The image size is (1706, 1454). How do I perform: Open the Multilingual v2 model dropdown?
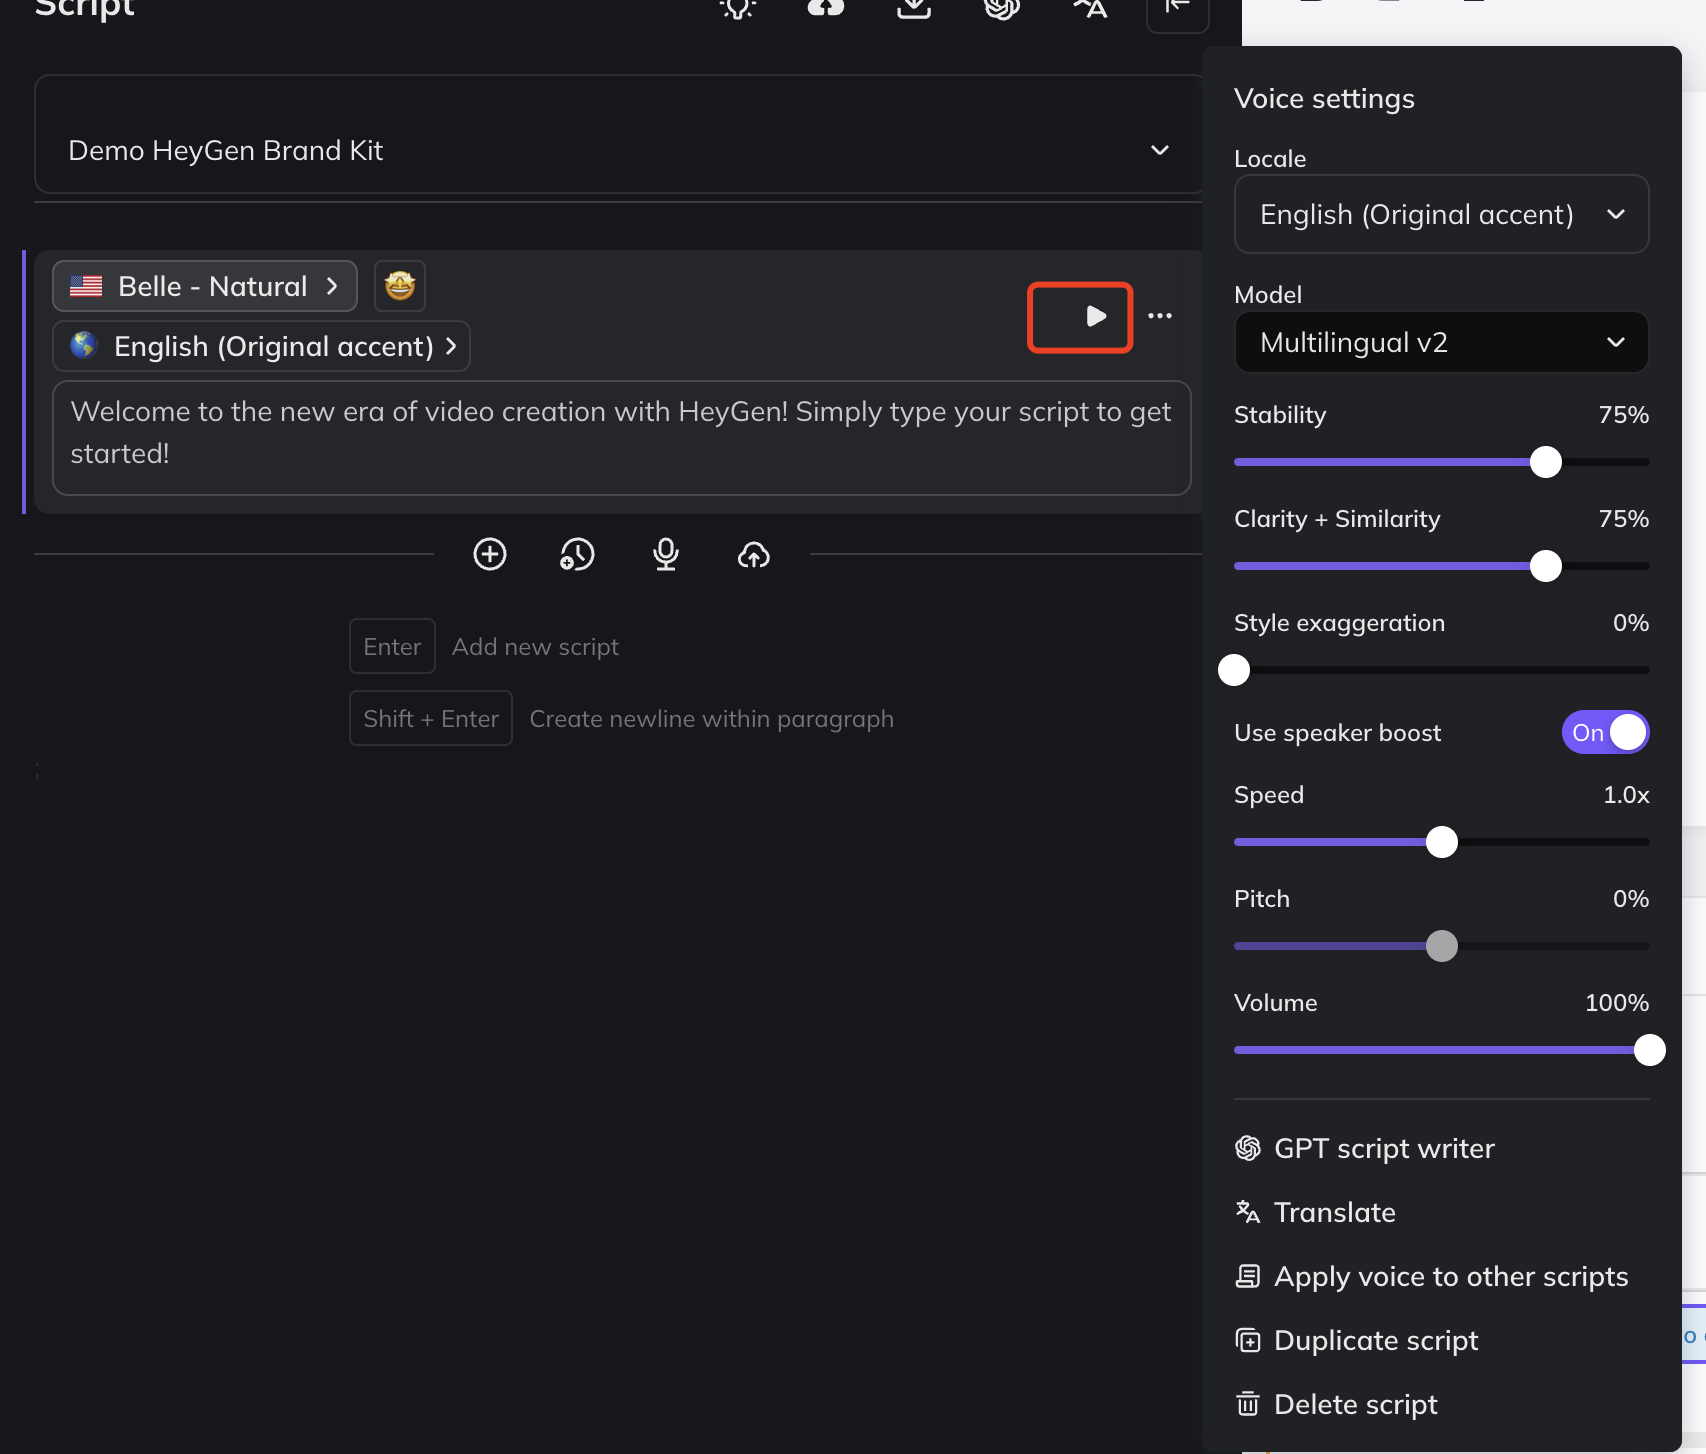click(1441, 342)
